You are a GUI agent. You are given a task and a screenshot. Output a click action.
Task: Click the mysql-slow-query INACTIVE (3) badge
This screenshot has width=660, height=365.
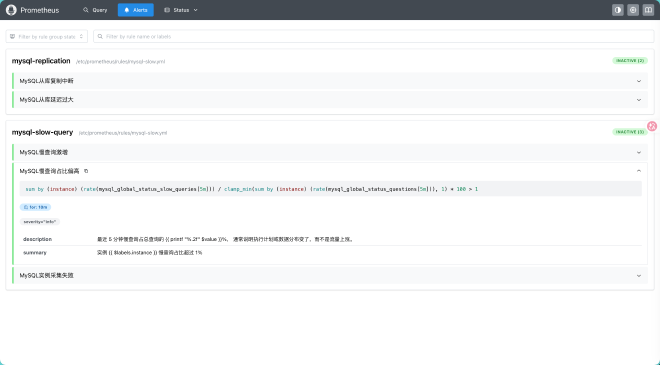[630, 132]
